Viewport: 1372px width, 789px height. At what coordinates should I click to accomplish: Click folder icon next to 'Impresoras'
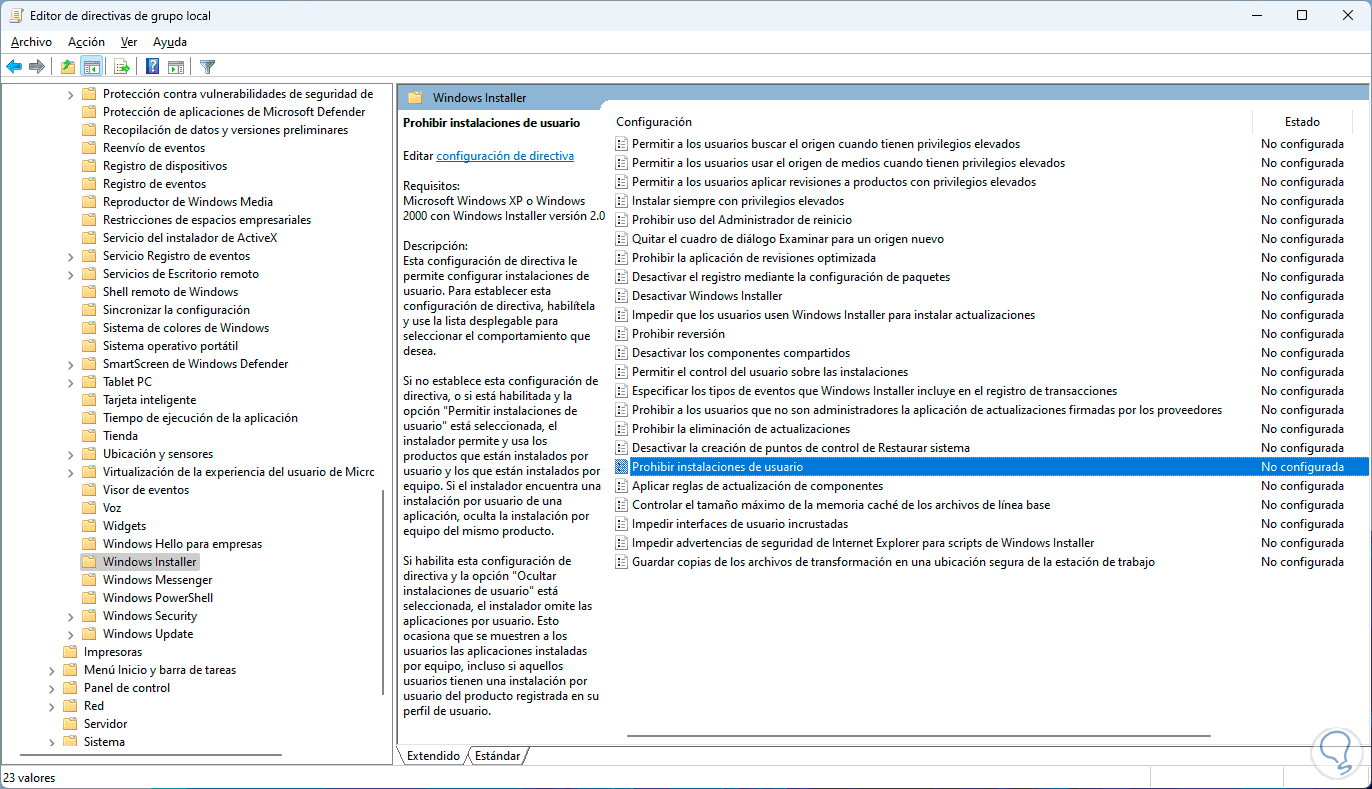click(70, 652)
